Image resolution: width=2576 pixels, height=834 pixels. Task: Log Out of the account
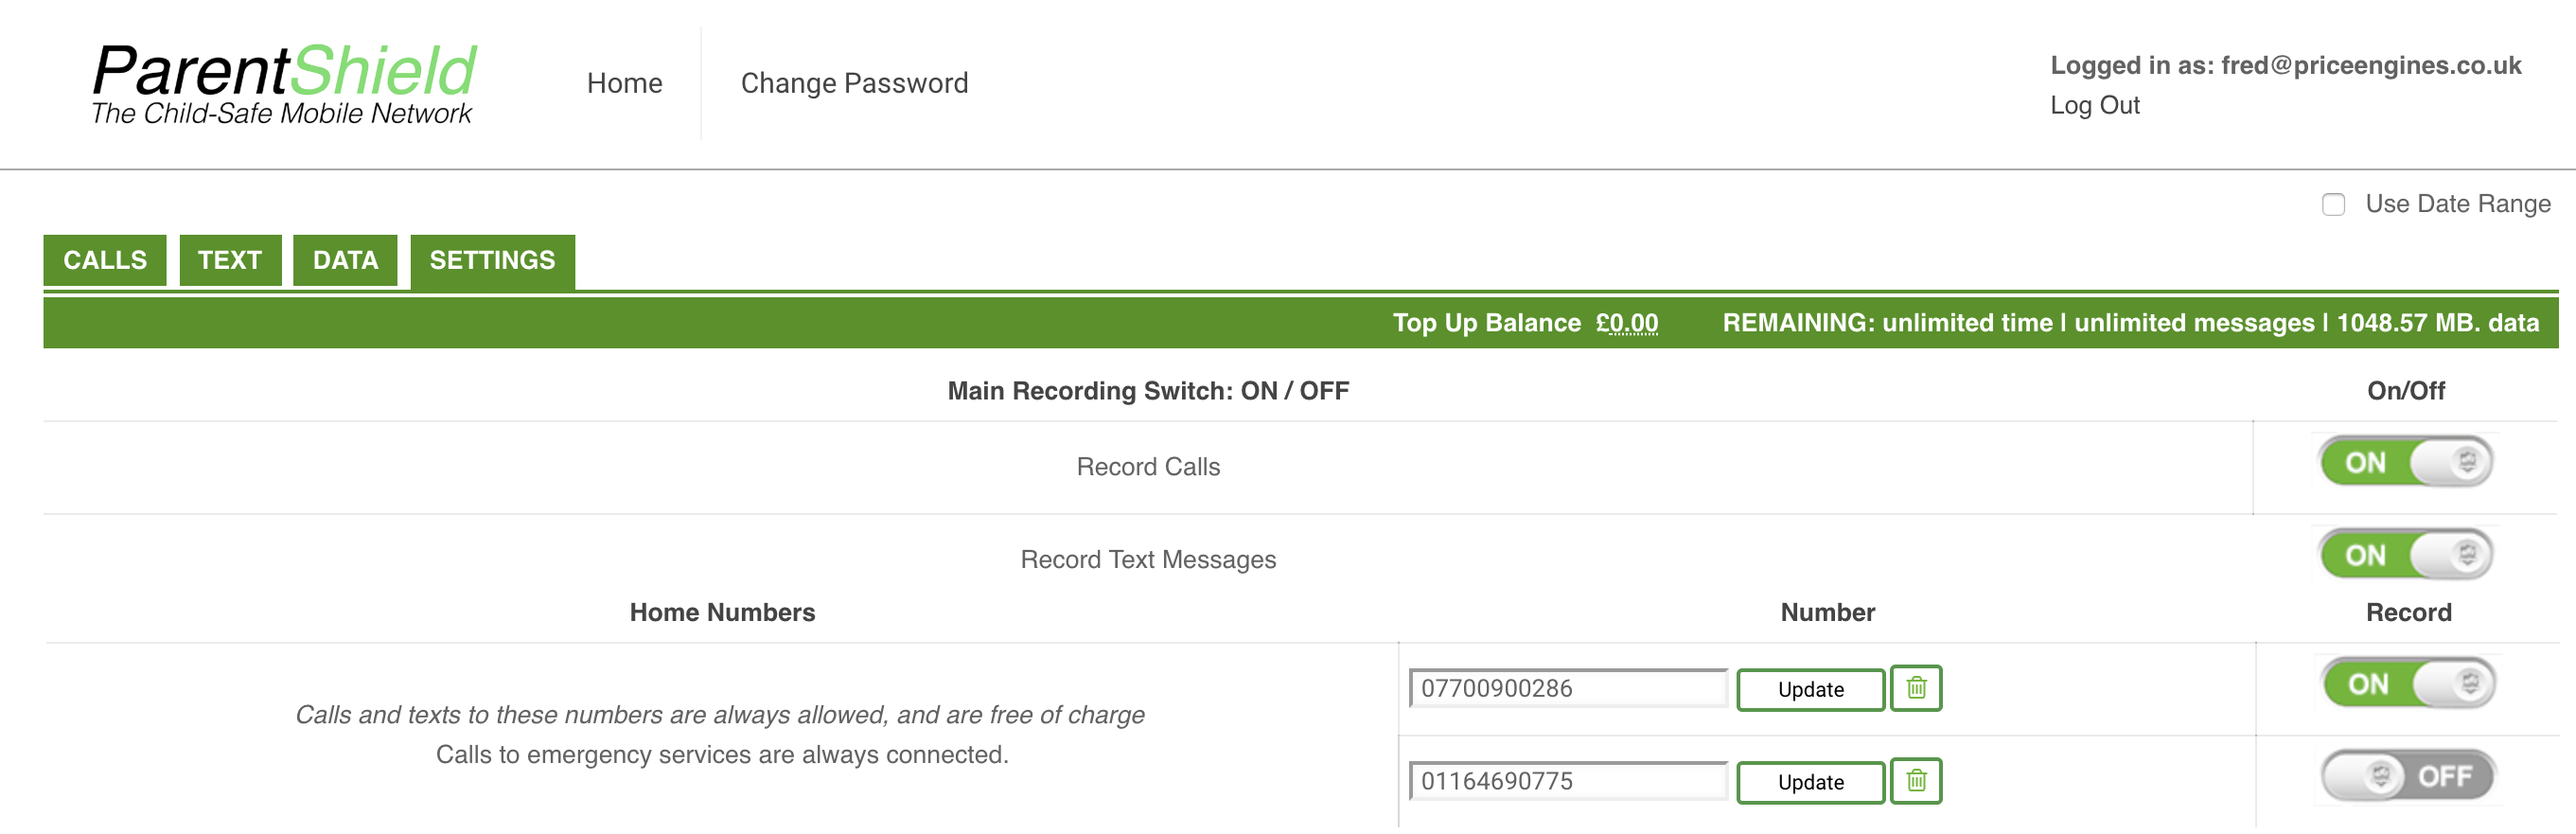(x=2094, y=105)
